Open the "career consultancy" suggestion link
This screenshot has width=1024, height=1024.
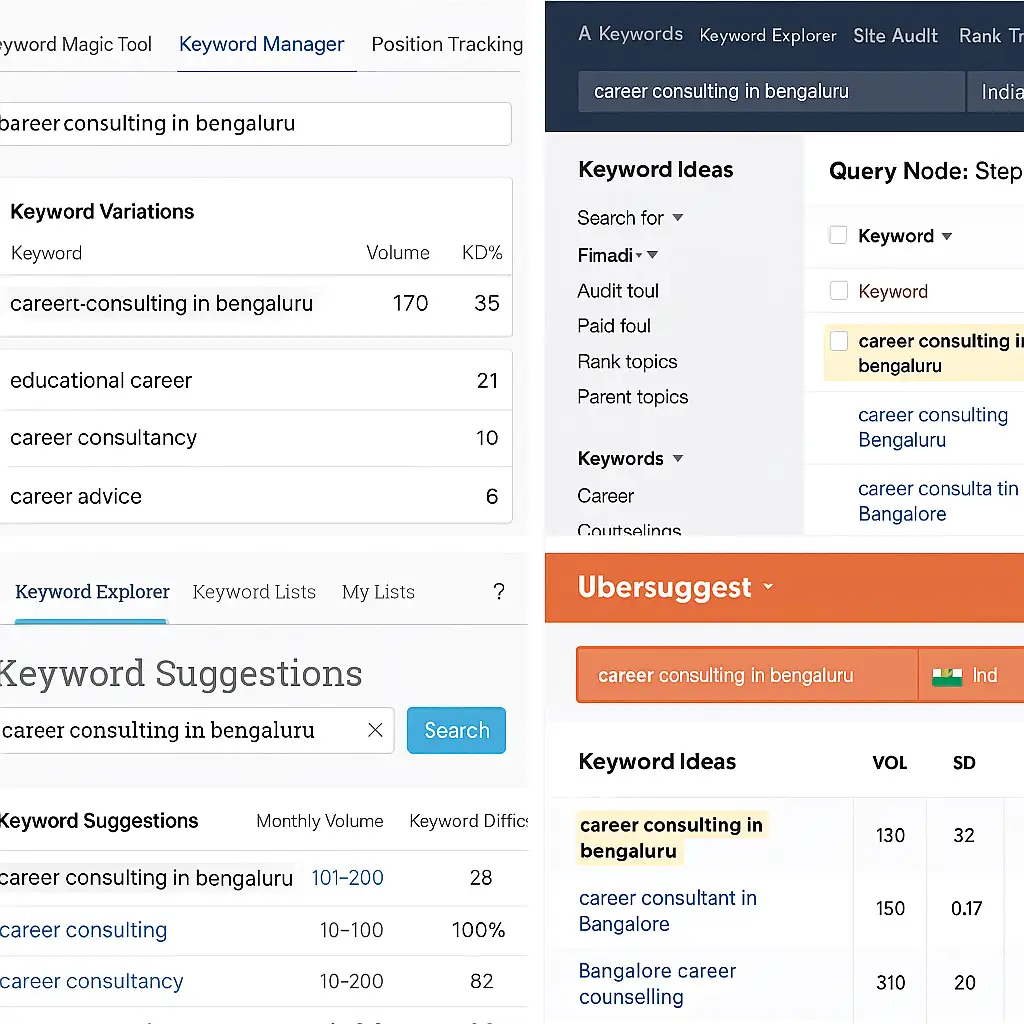(92, 982)
